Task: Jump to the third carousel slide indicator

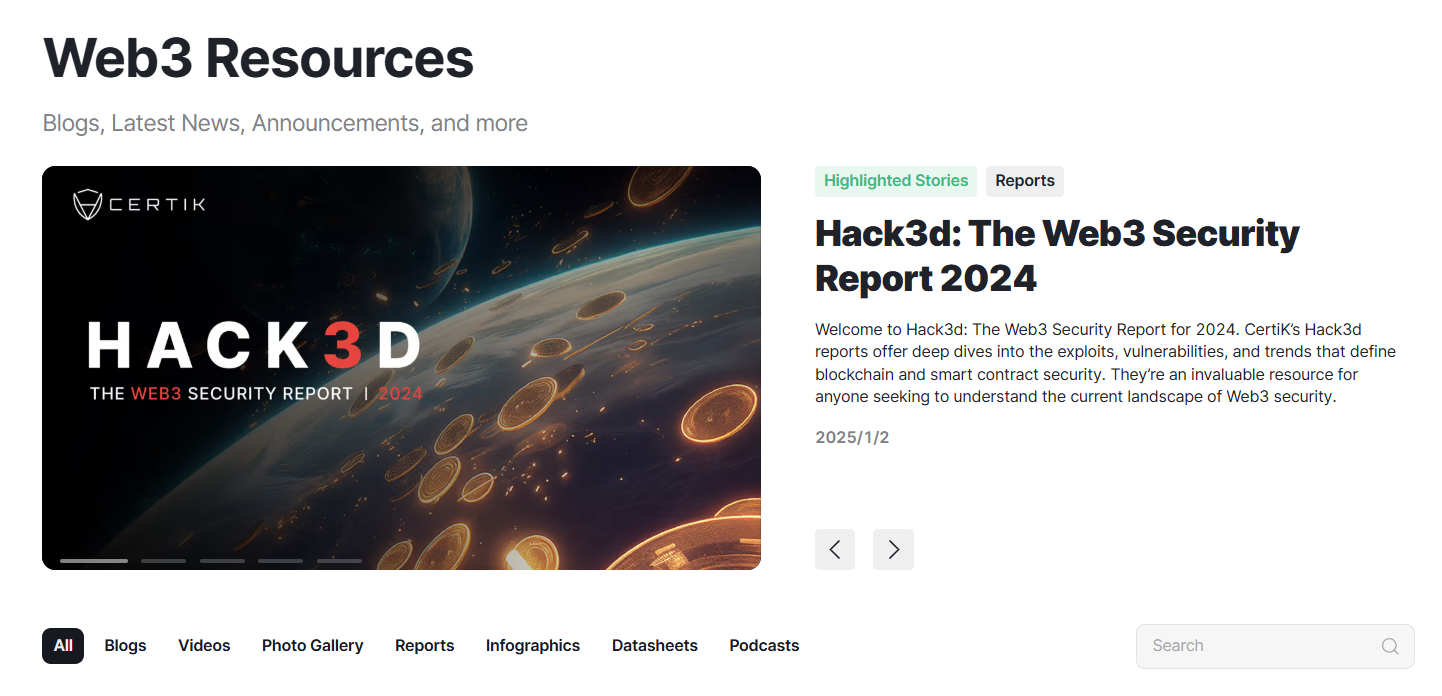Action: coord(222,561)
